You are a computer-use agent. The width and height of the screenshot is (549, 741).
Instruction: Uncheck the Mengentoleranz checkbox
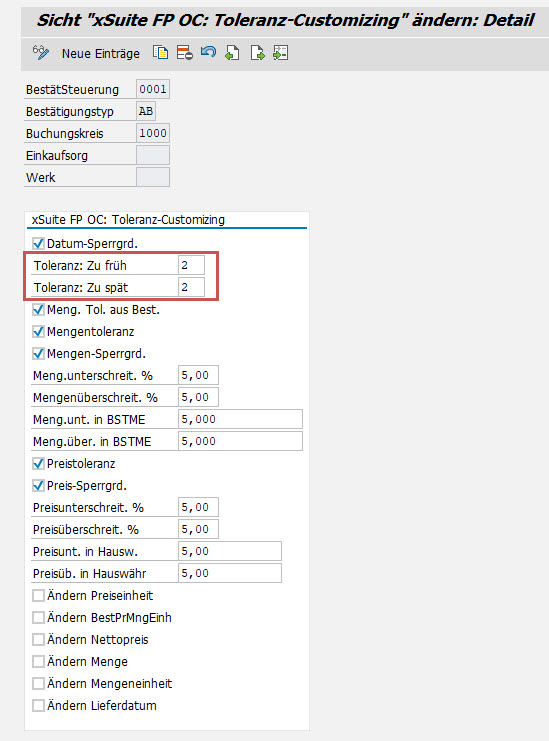coord(38,332)
